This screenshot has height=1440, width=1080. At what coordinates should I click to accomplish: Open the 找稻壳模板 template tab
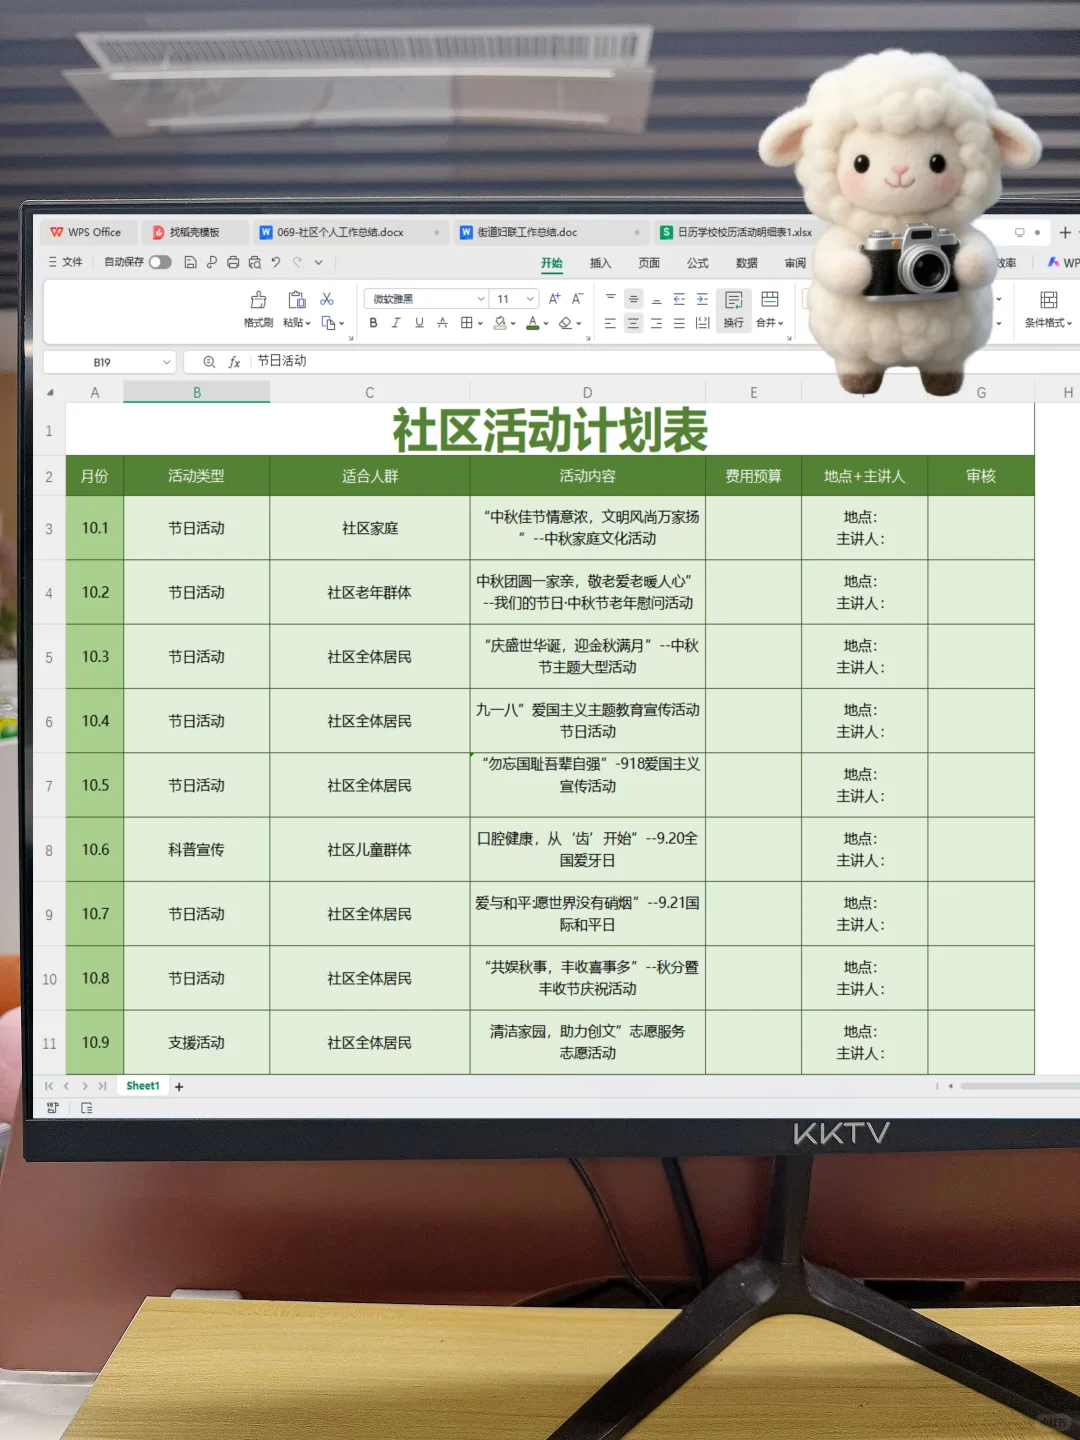coord(194,232)
